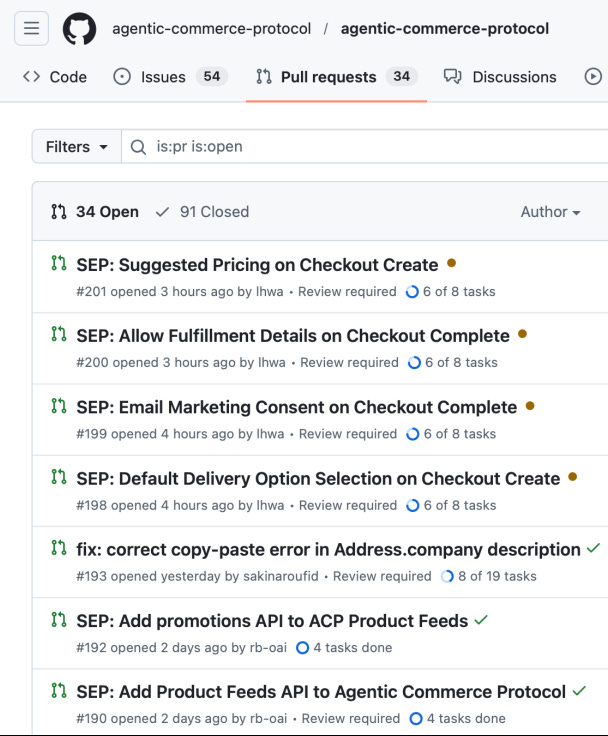Click the Discussions speech bubble icon
608x736 pixels.
pyautogui.click(x=453, y=77)
